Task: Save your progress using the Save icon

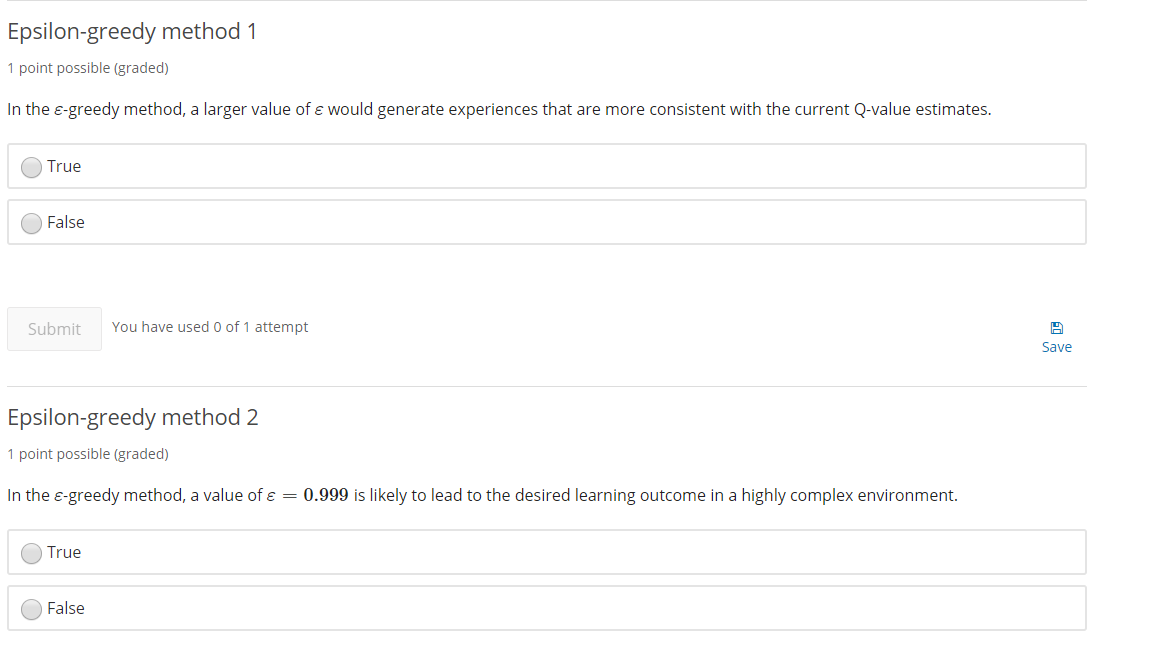Action: click(1057, 326)
